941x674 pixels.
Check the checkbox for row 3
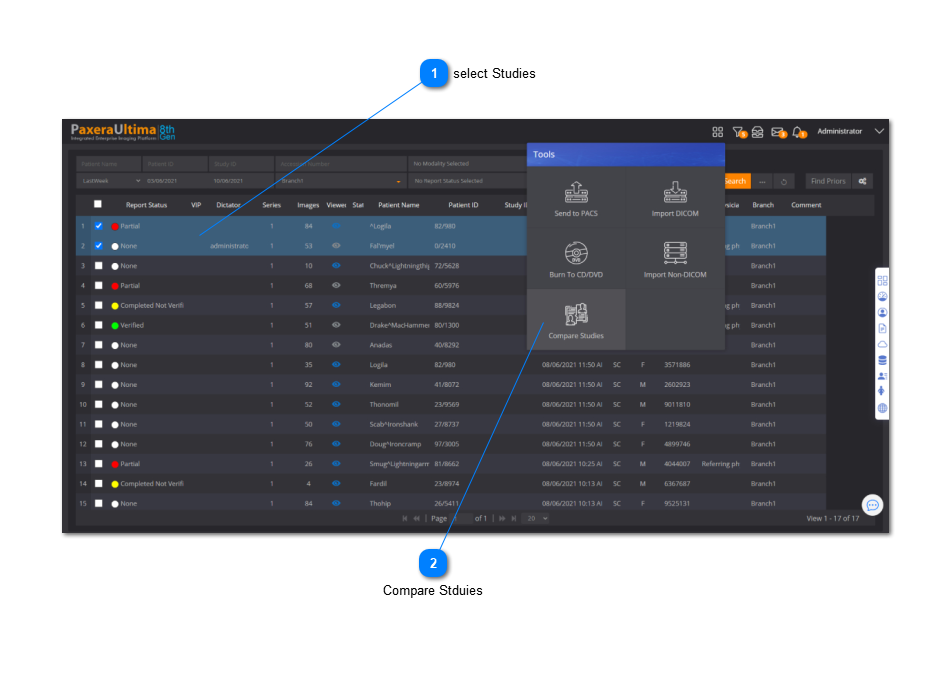click(x=98, y=266)
